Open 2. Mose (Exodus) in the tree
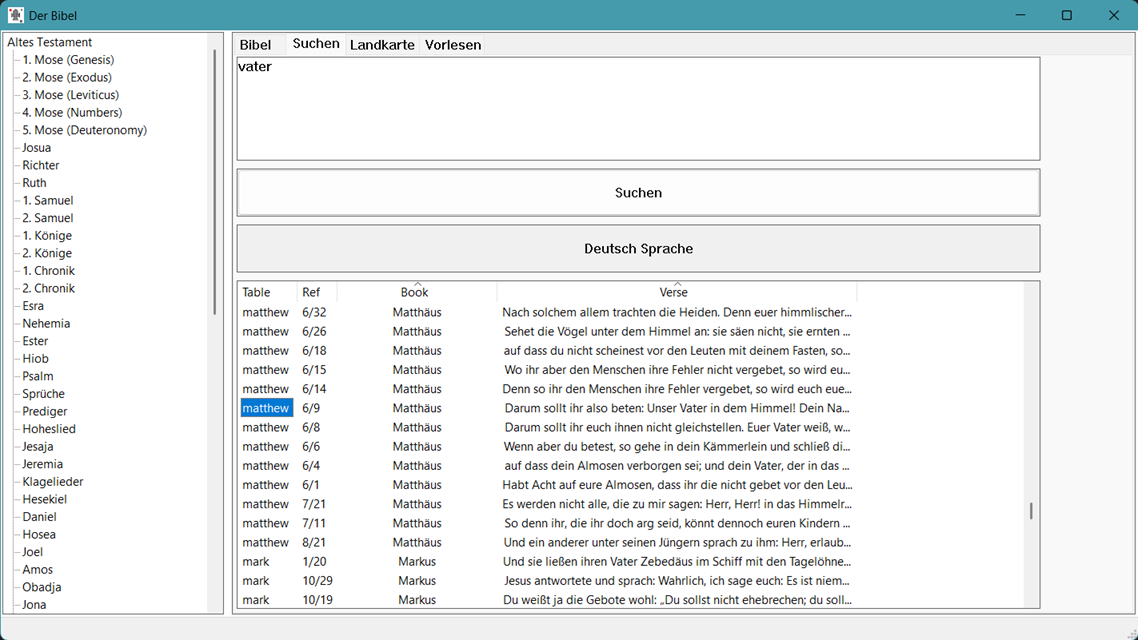Screen dimensions: 1138x640 click(67, 78)
